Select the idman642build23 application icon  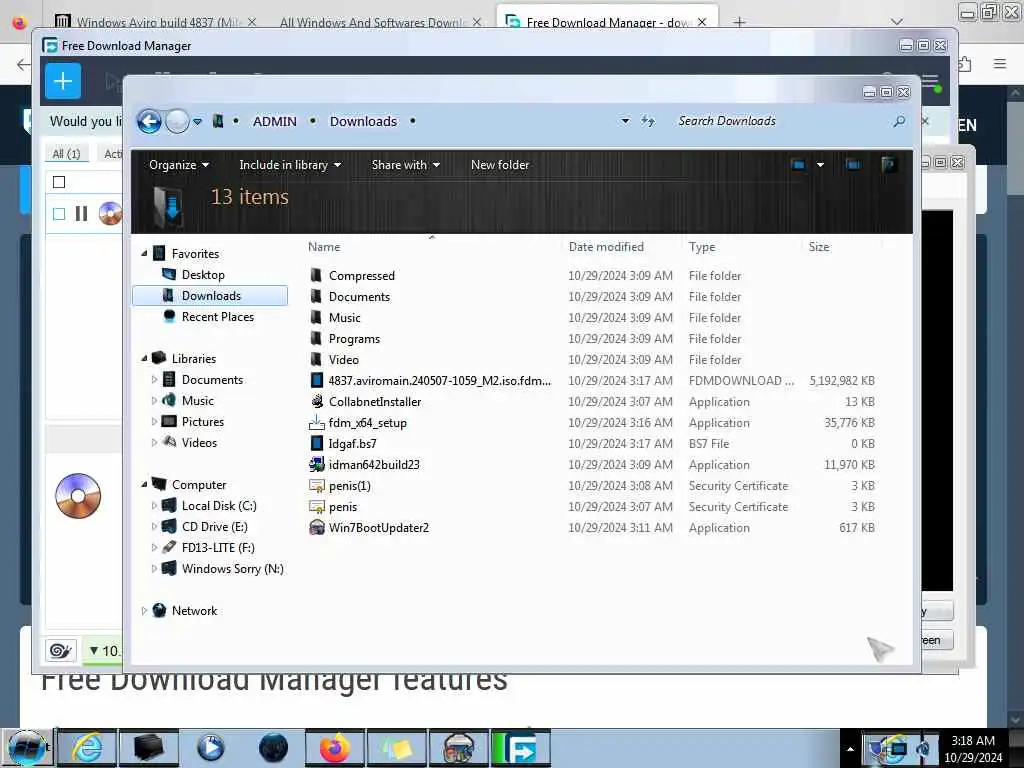pos(317,464)
